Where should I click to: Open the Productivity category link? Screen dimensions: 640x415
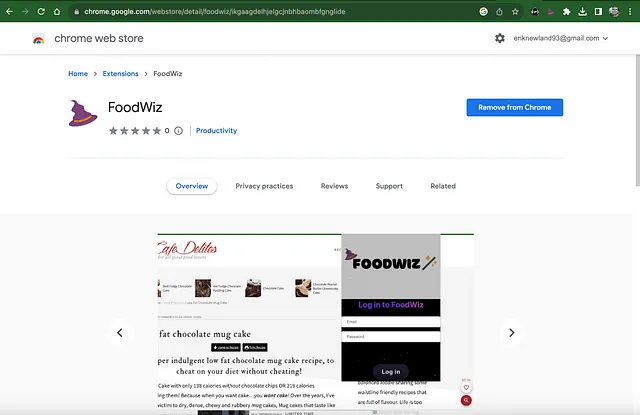[x=216, y=131]
